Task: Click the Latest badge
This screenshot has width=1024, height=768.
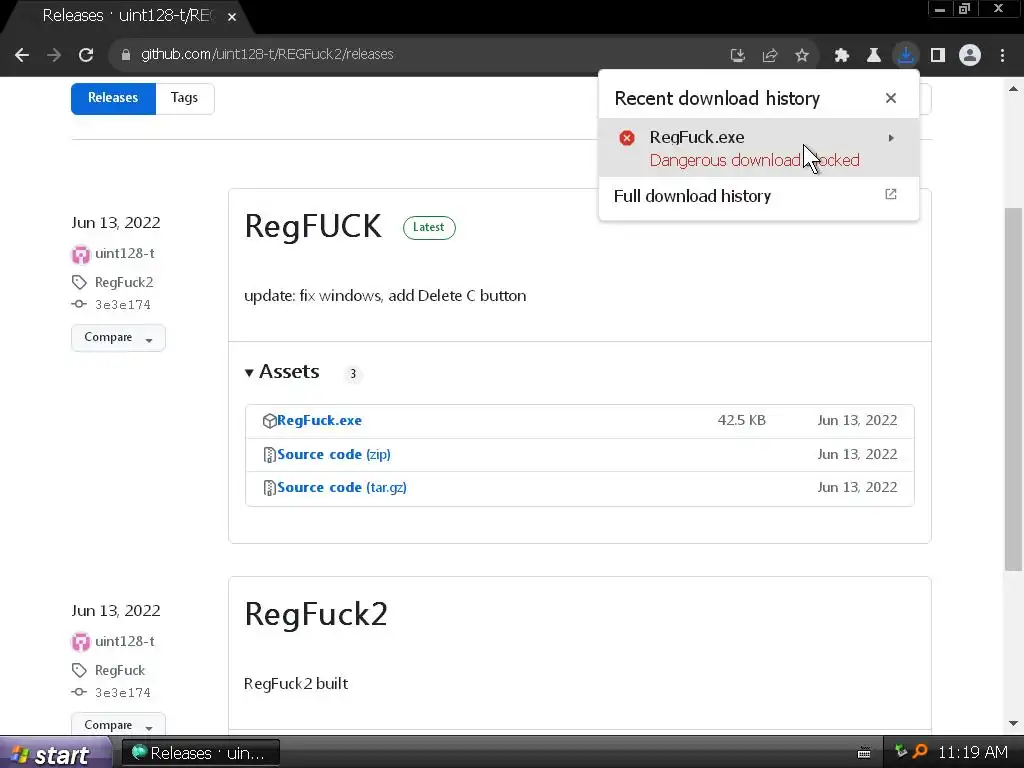Action: pos(429,227)
